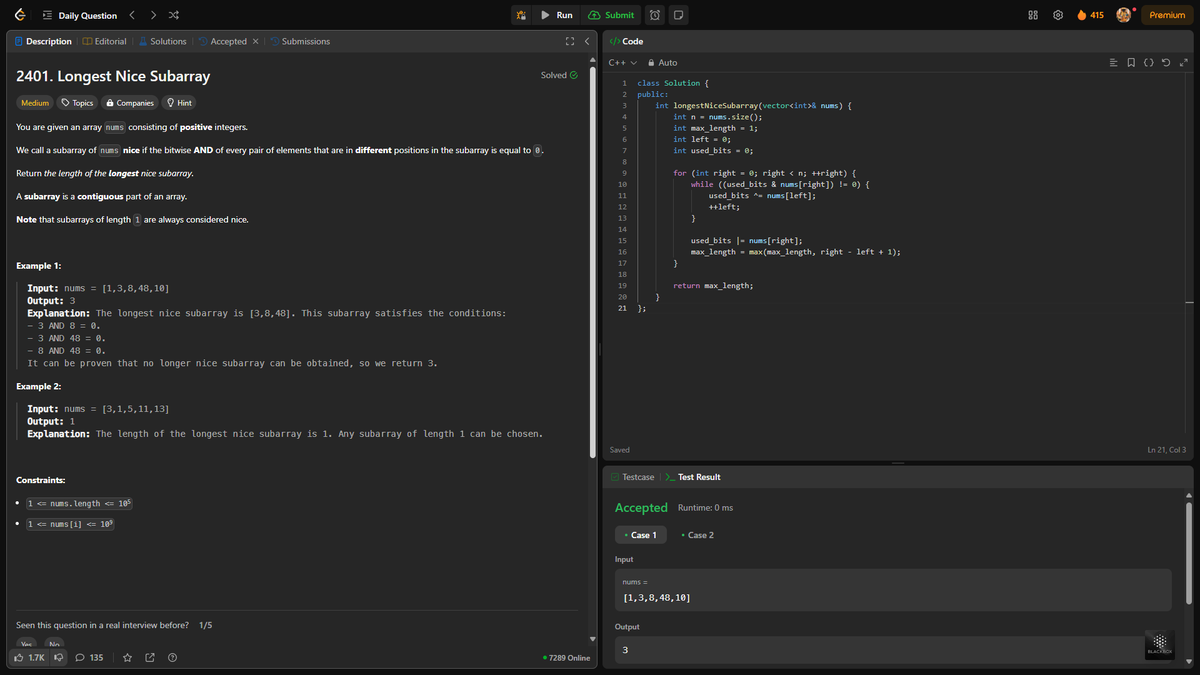
Task: Expand the Topics tag
Action: (x=78, y=103)
